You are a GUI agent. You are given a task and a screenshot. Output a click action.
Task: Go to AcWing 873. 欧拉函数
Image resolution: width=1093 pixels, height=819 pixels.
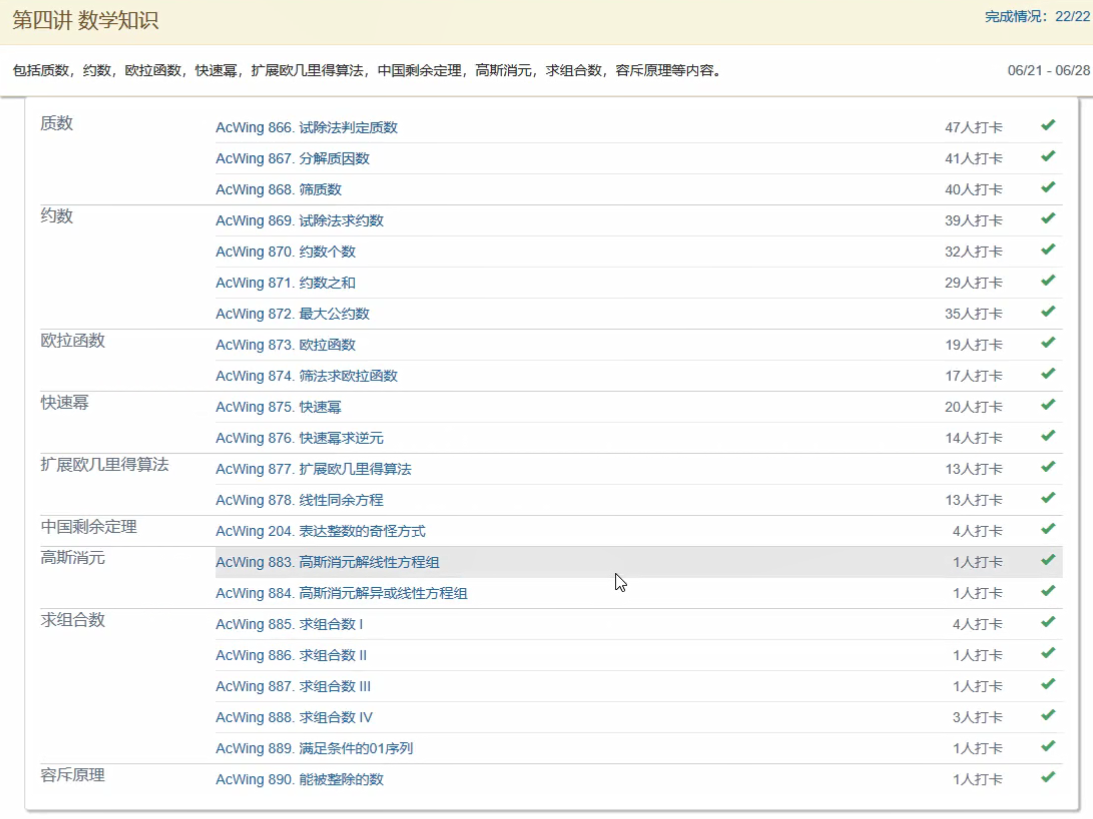[x=285, y=345]
